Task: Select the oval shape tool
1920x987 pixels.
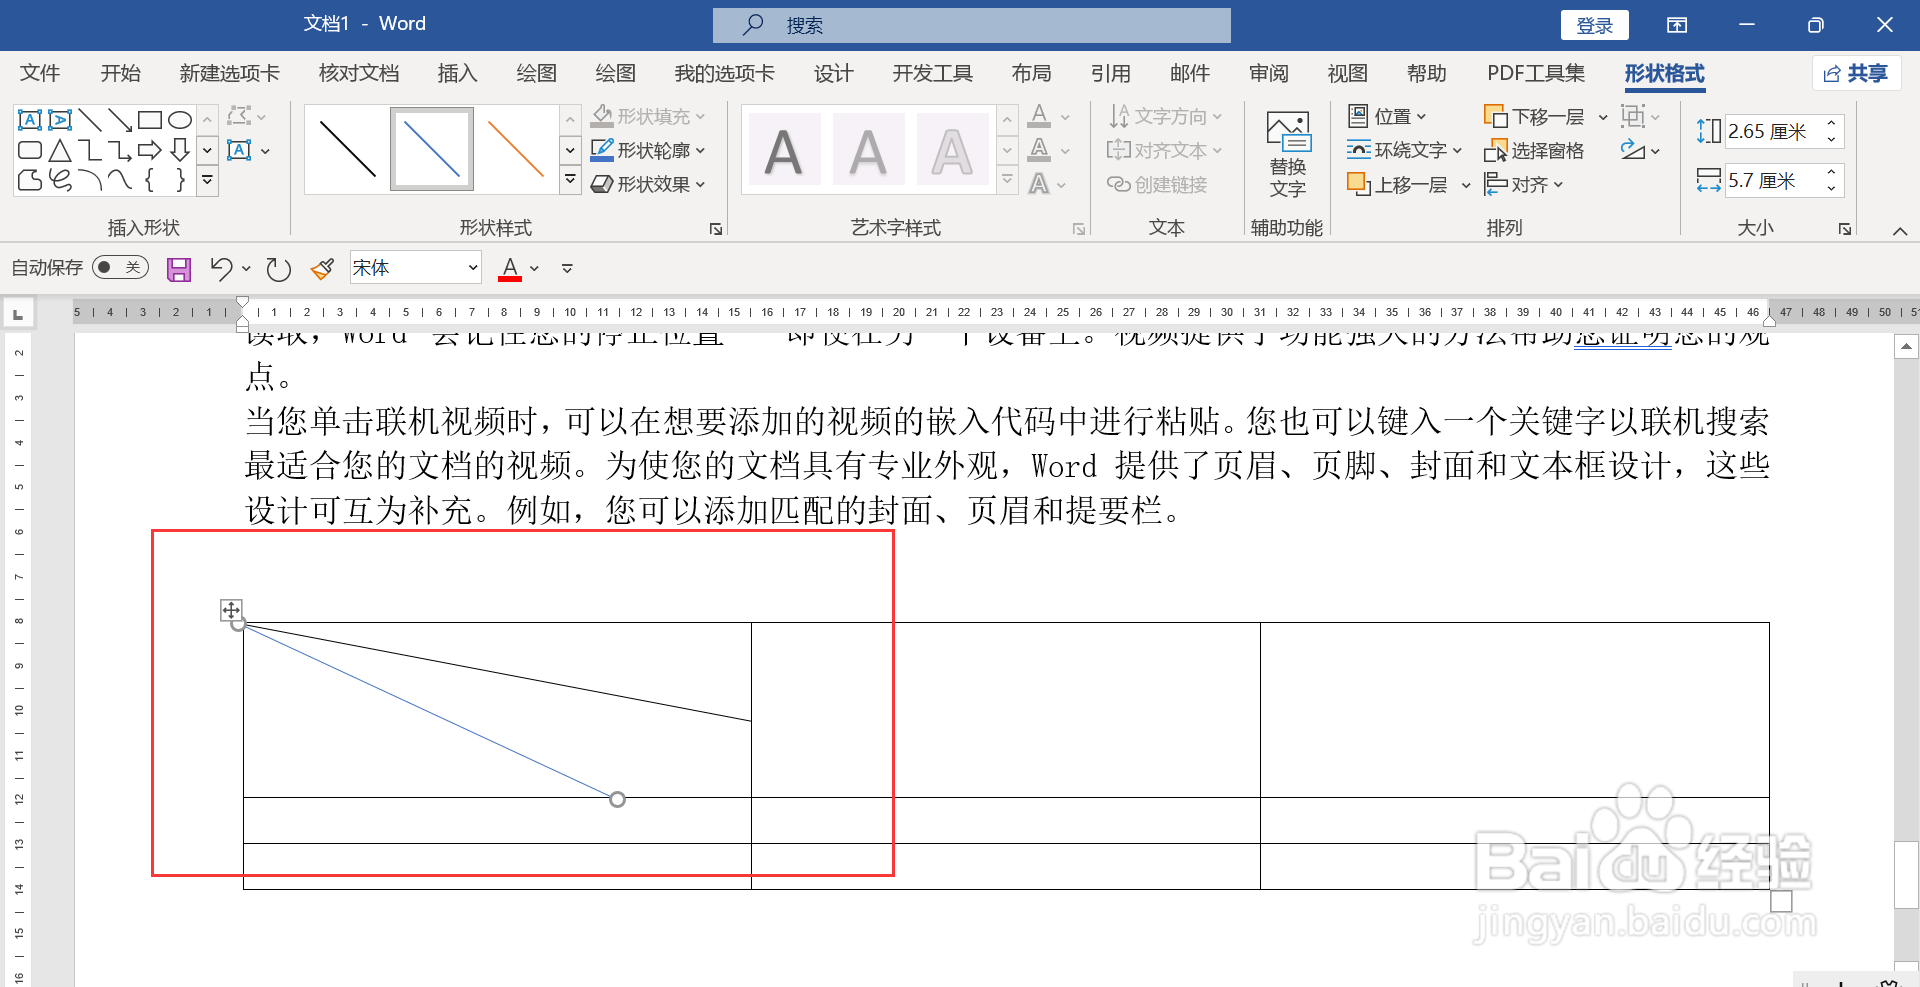Action: pos(180,120)
